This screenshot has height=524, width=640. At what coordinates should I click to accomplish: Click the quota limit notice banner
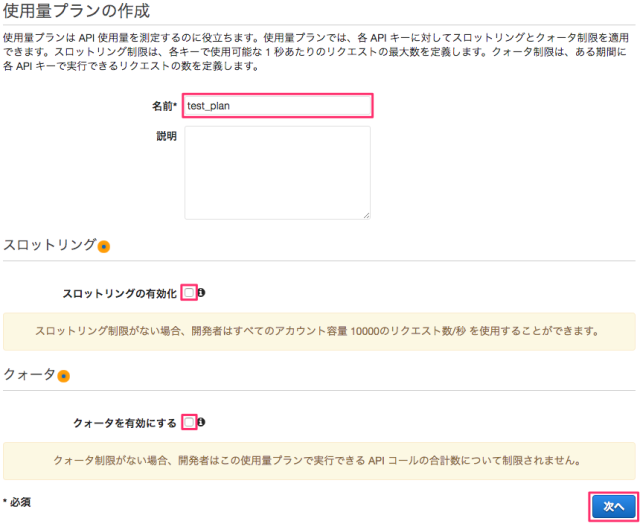(x=318, y=461)
